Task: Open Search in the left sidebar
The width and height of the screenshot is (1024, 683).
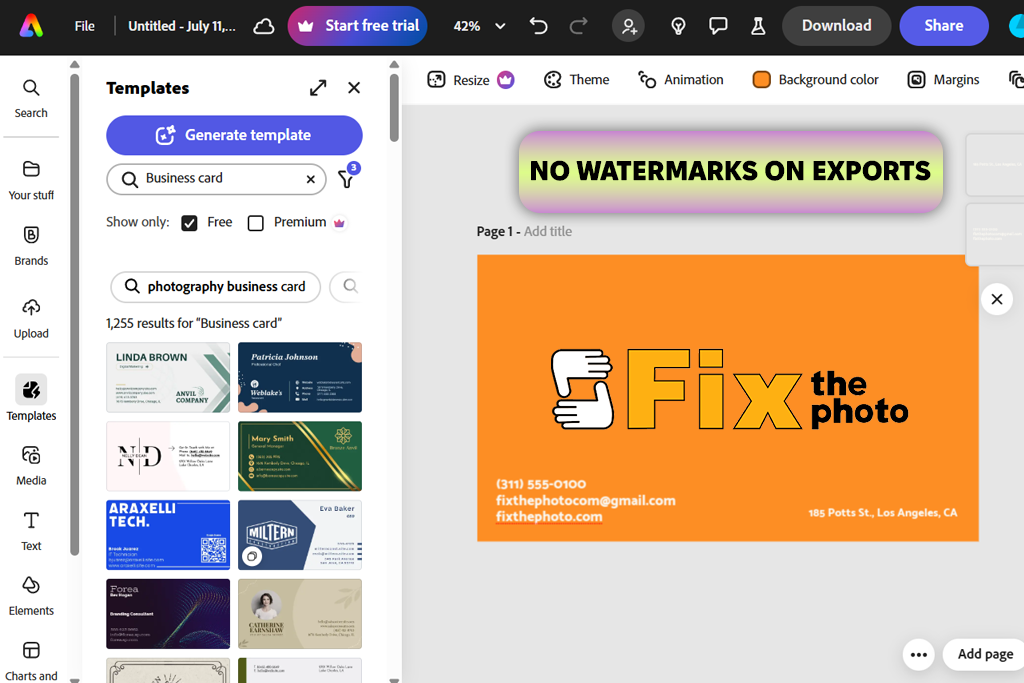Action: [x=31, y=99]
